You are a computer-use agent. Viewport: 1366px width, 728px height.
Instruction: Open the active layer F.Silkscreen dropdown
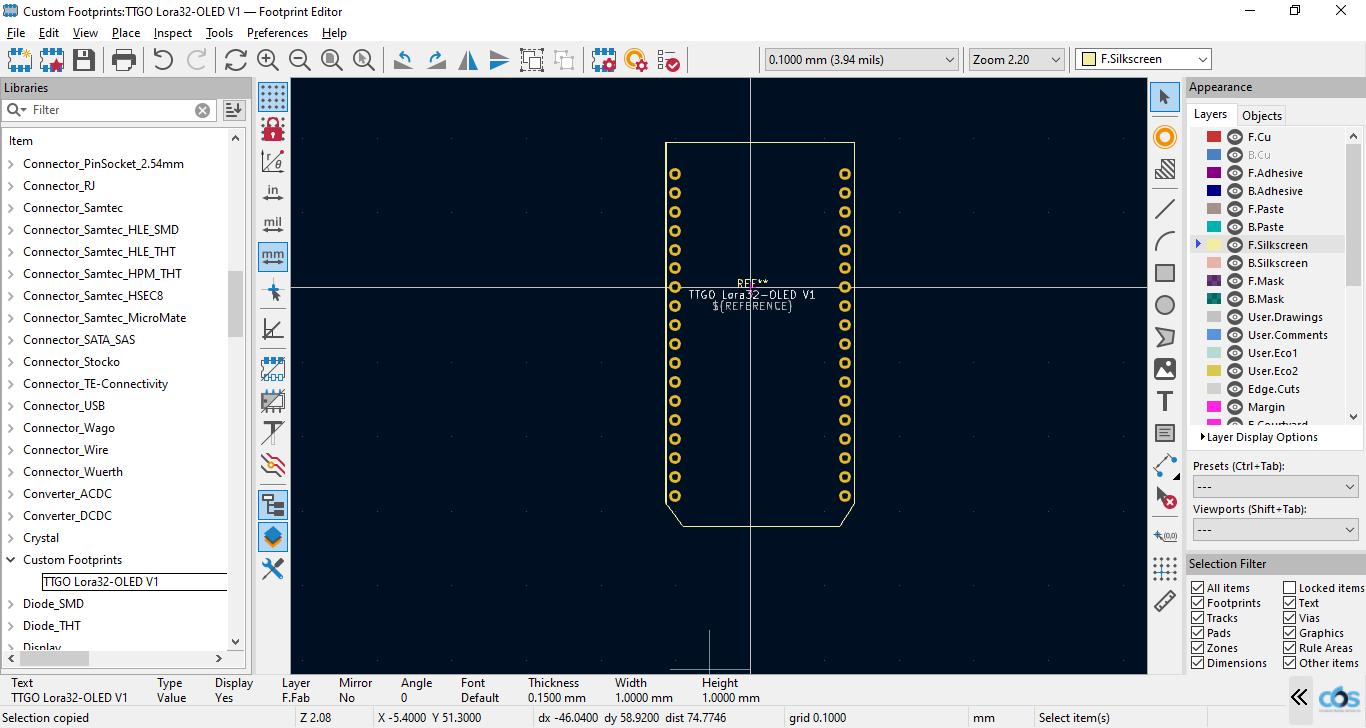1143,60
